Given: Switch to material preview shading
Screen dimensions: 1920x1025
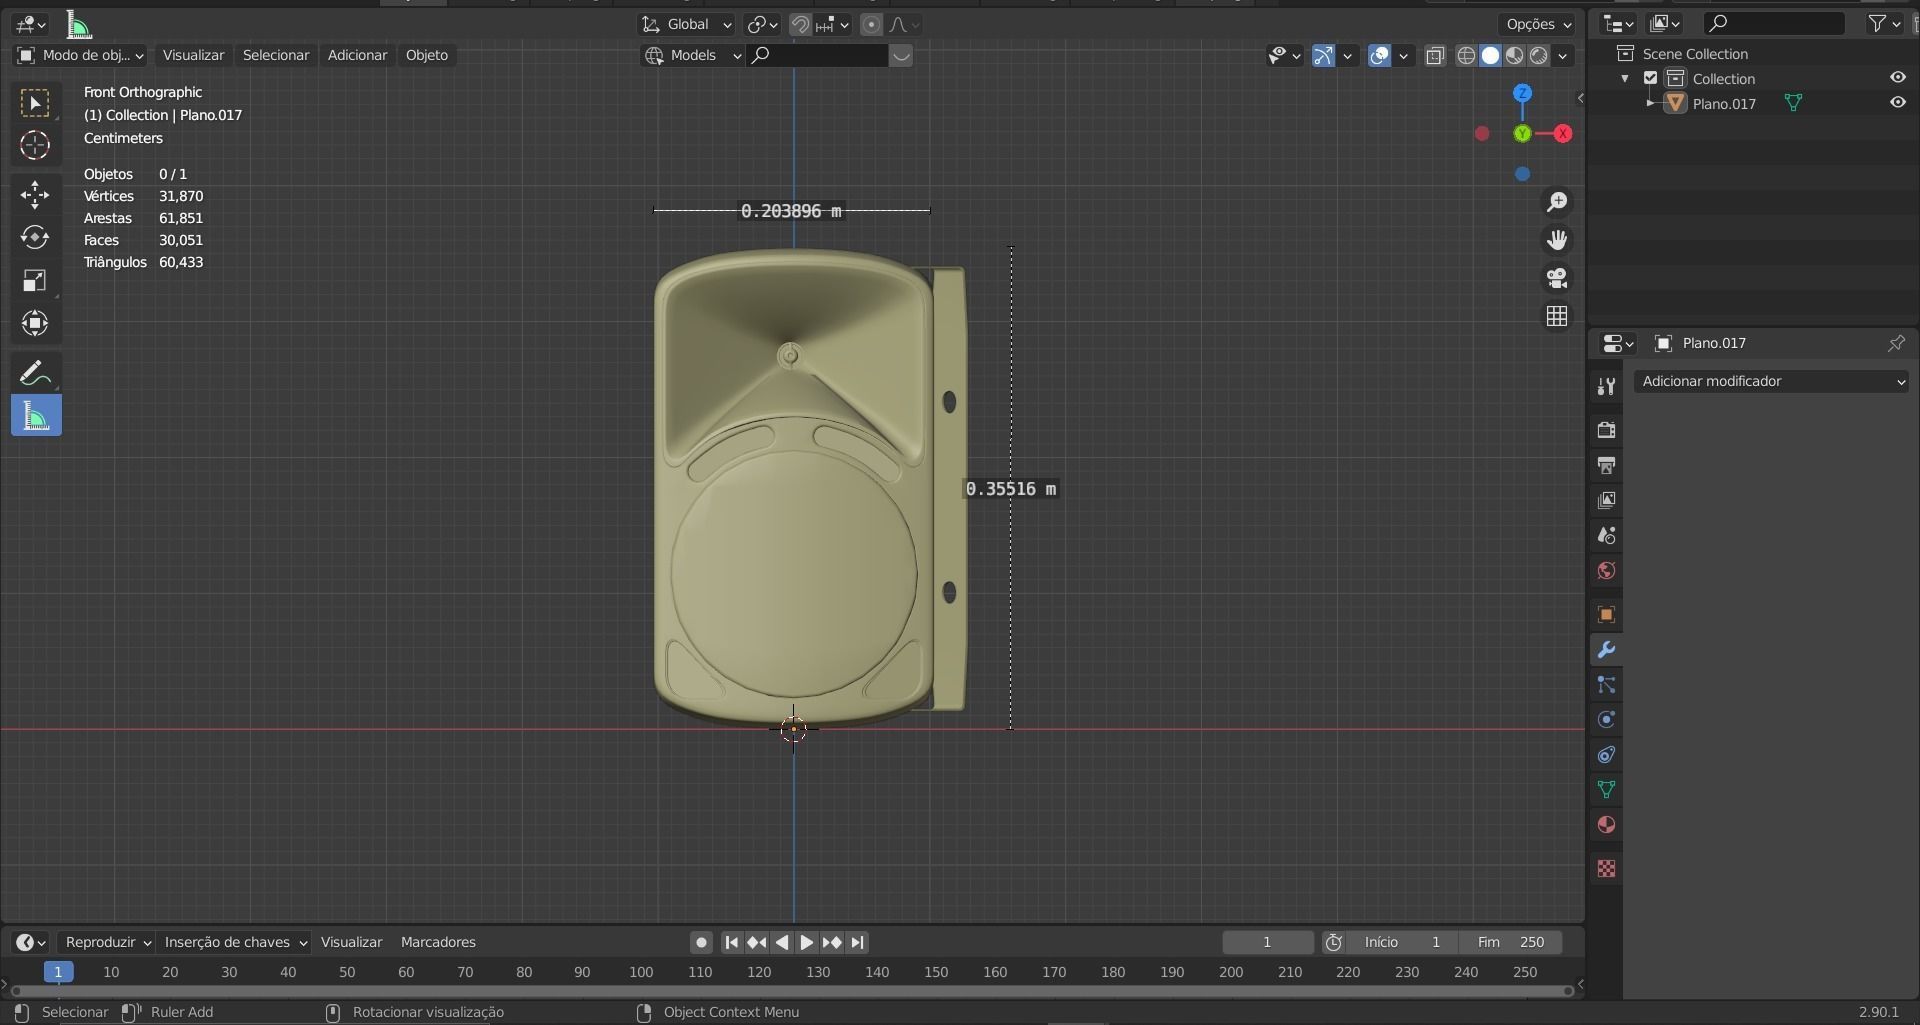Looking at the screenshot, I should (x=1514, y=55).
